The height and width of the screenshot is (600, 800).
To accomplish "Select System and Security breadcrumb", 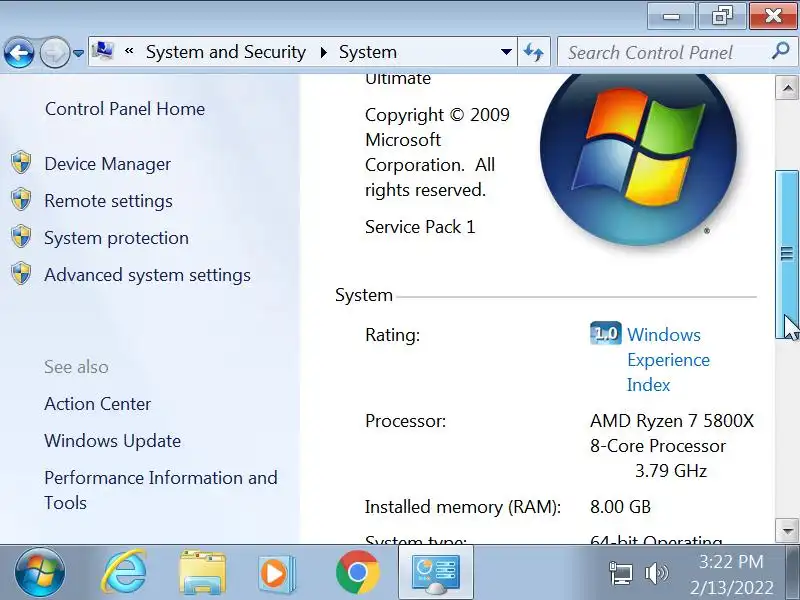I will [226, 52].
